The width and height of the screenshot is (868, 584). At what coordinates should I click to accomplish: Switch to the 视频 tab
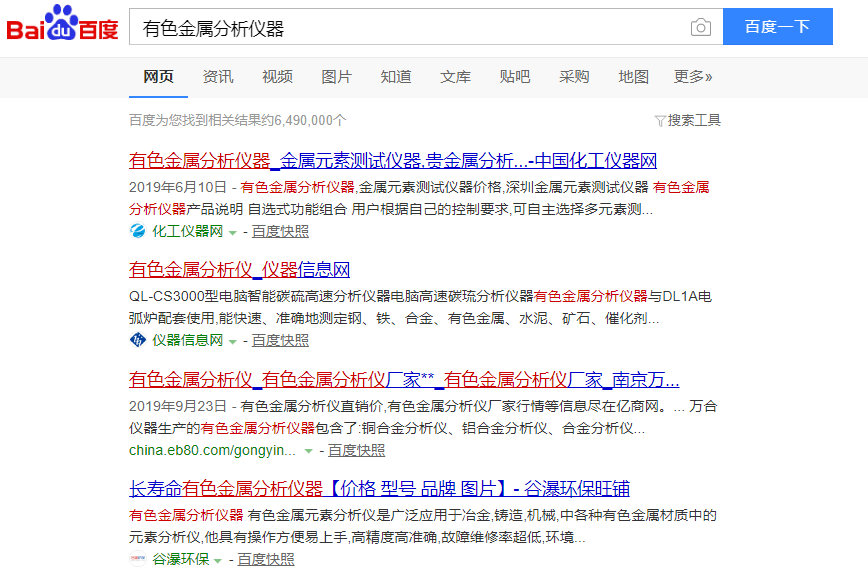click(277, 76)
